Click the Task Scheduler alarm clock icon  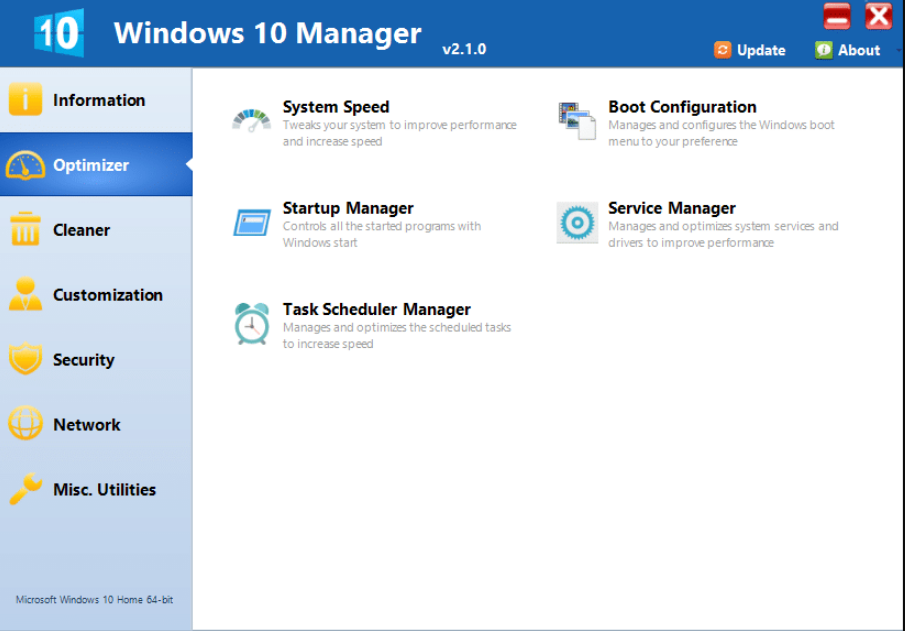pos(251,324)
